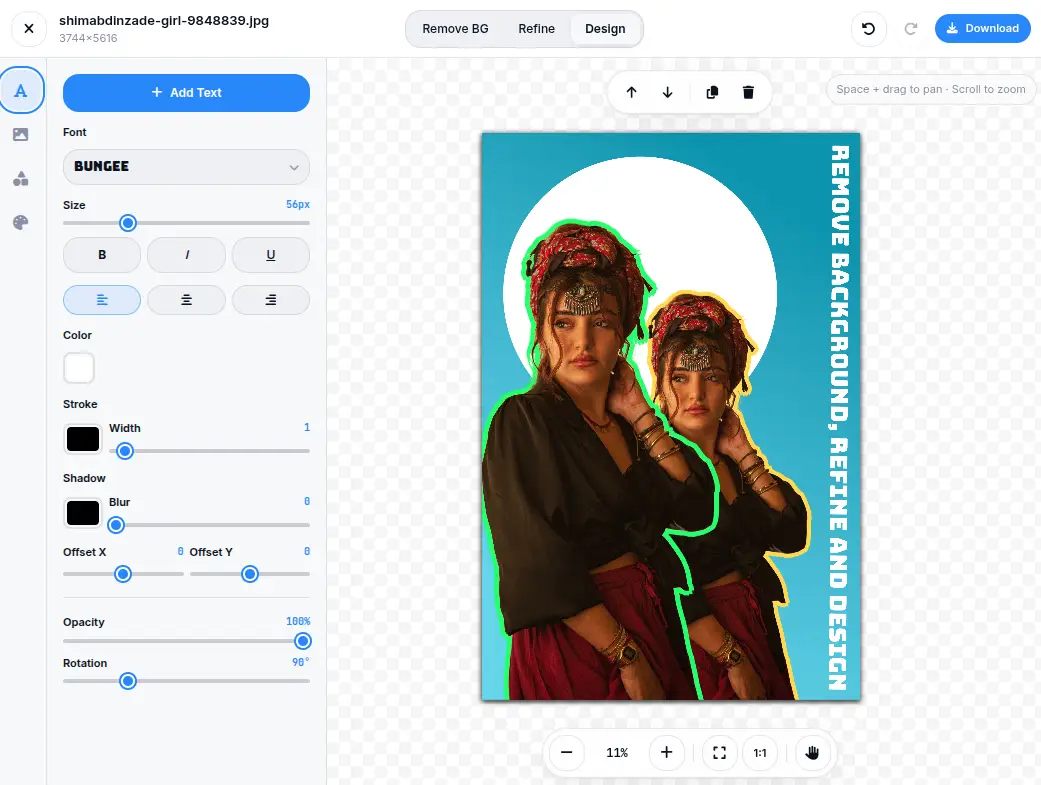This screenshot has height=785, width=1041.
Task: Toggle underline text formatting
Action: 271,255
